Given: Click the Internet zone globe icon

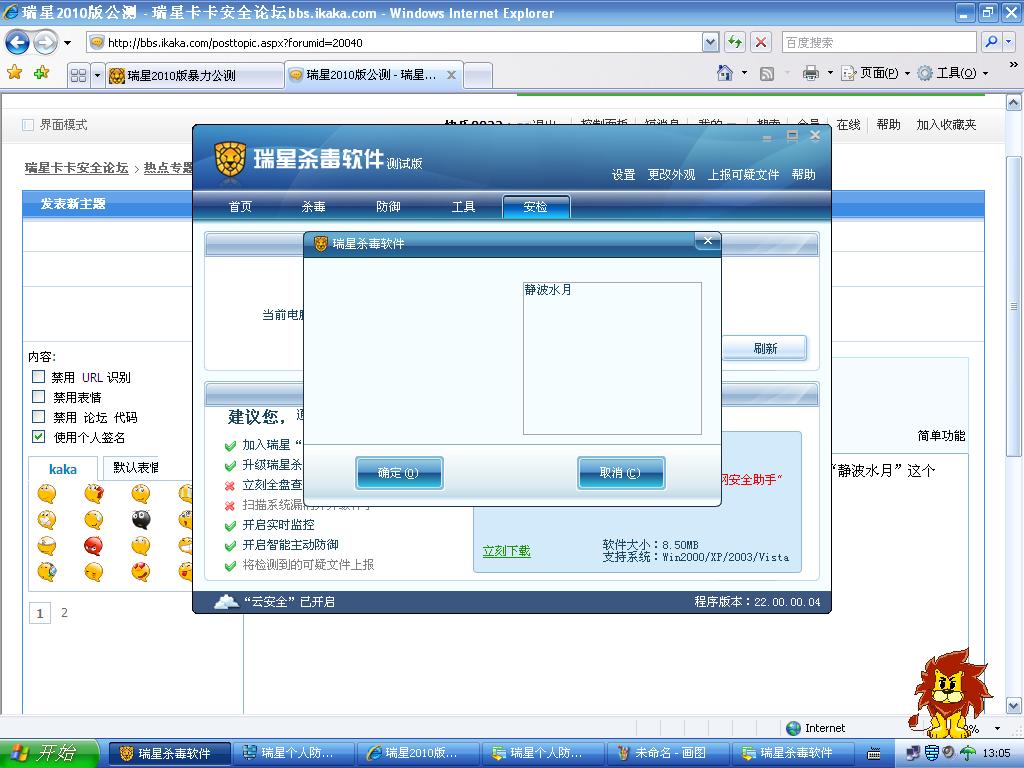Looking at the screenshot, I should (x=793, y=728).
